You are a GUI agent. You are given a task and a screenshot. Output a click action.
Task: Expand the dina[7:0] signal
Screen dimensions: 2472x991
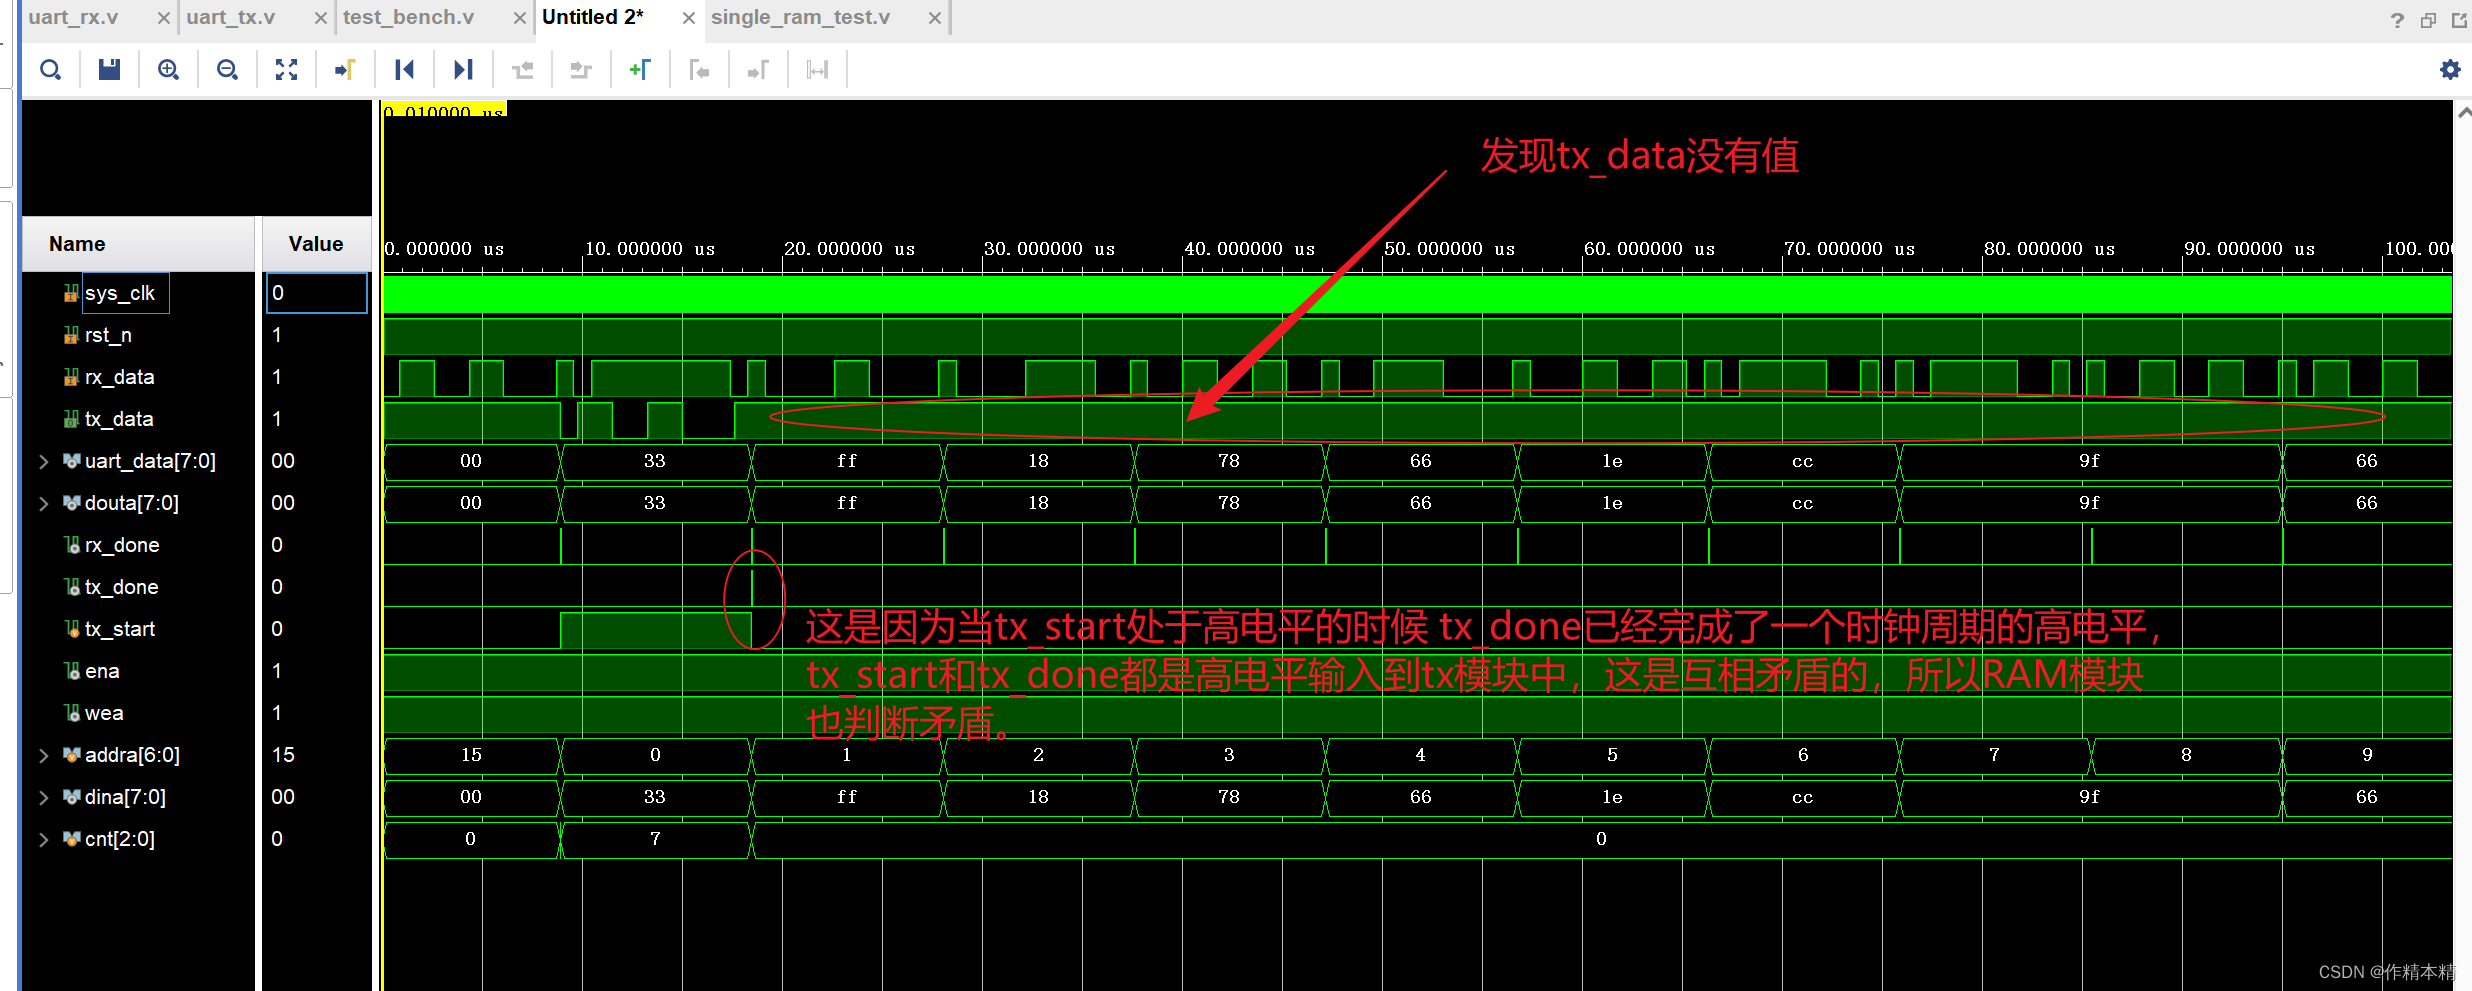pyautogui.click(x=43, y=797)
